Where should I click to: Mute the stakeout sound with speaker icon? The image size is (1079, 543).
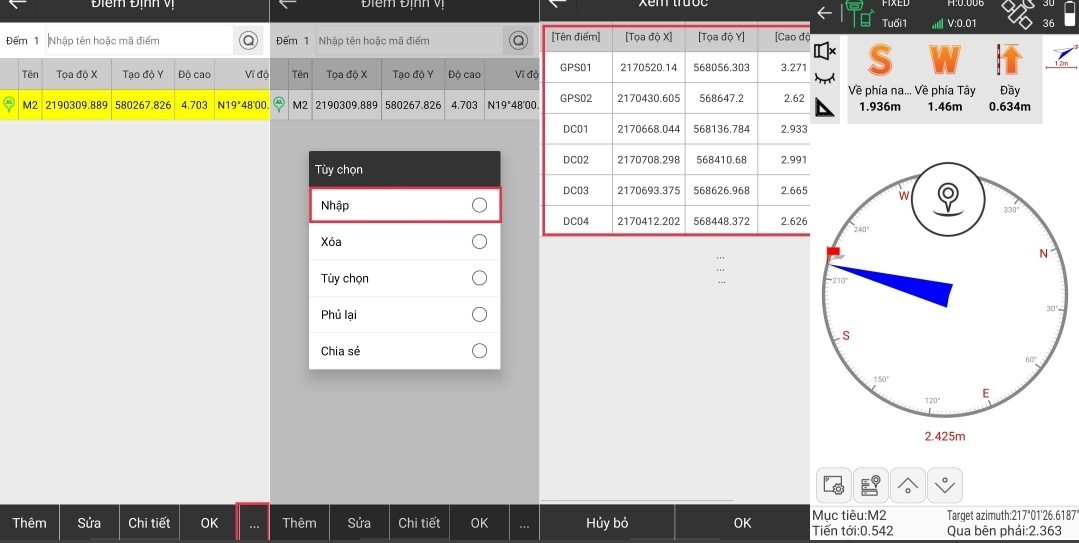[826, 51]
